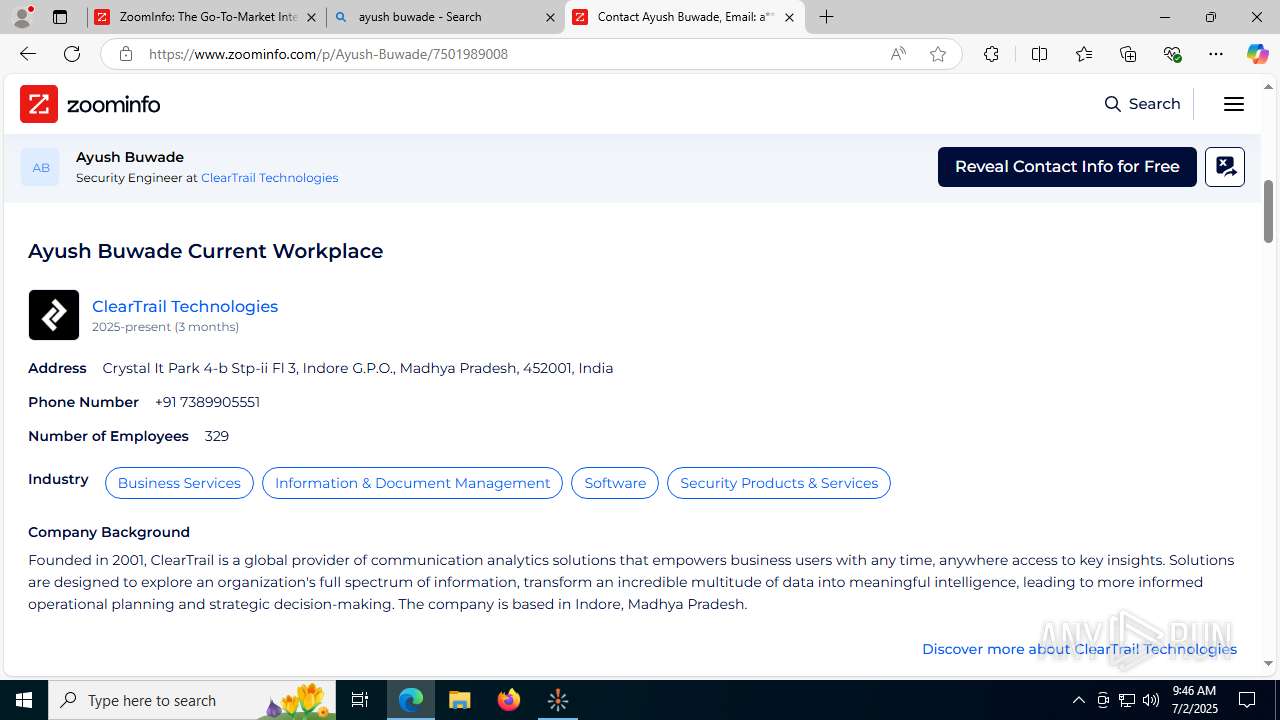1280x720 pixels.
Task: Open network settings tray icon
Action: click(1127, 700)
